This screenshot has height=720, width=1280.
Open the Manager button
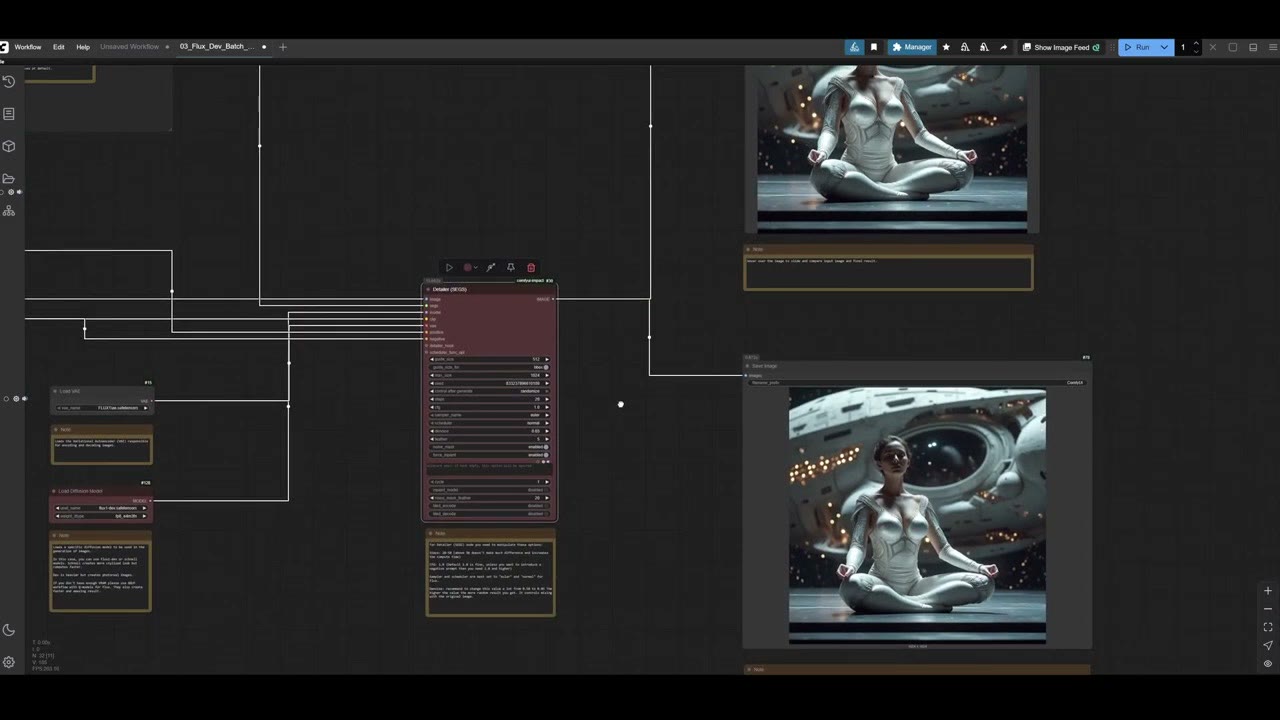pyautogui.click(x=912, y=47)
